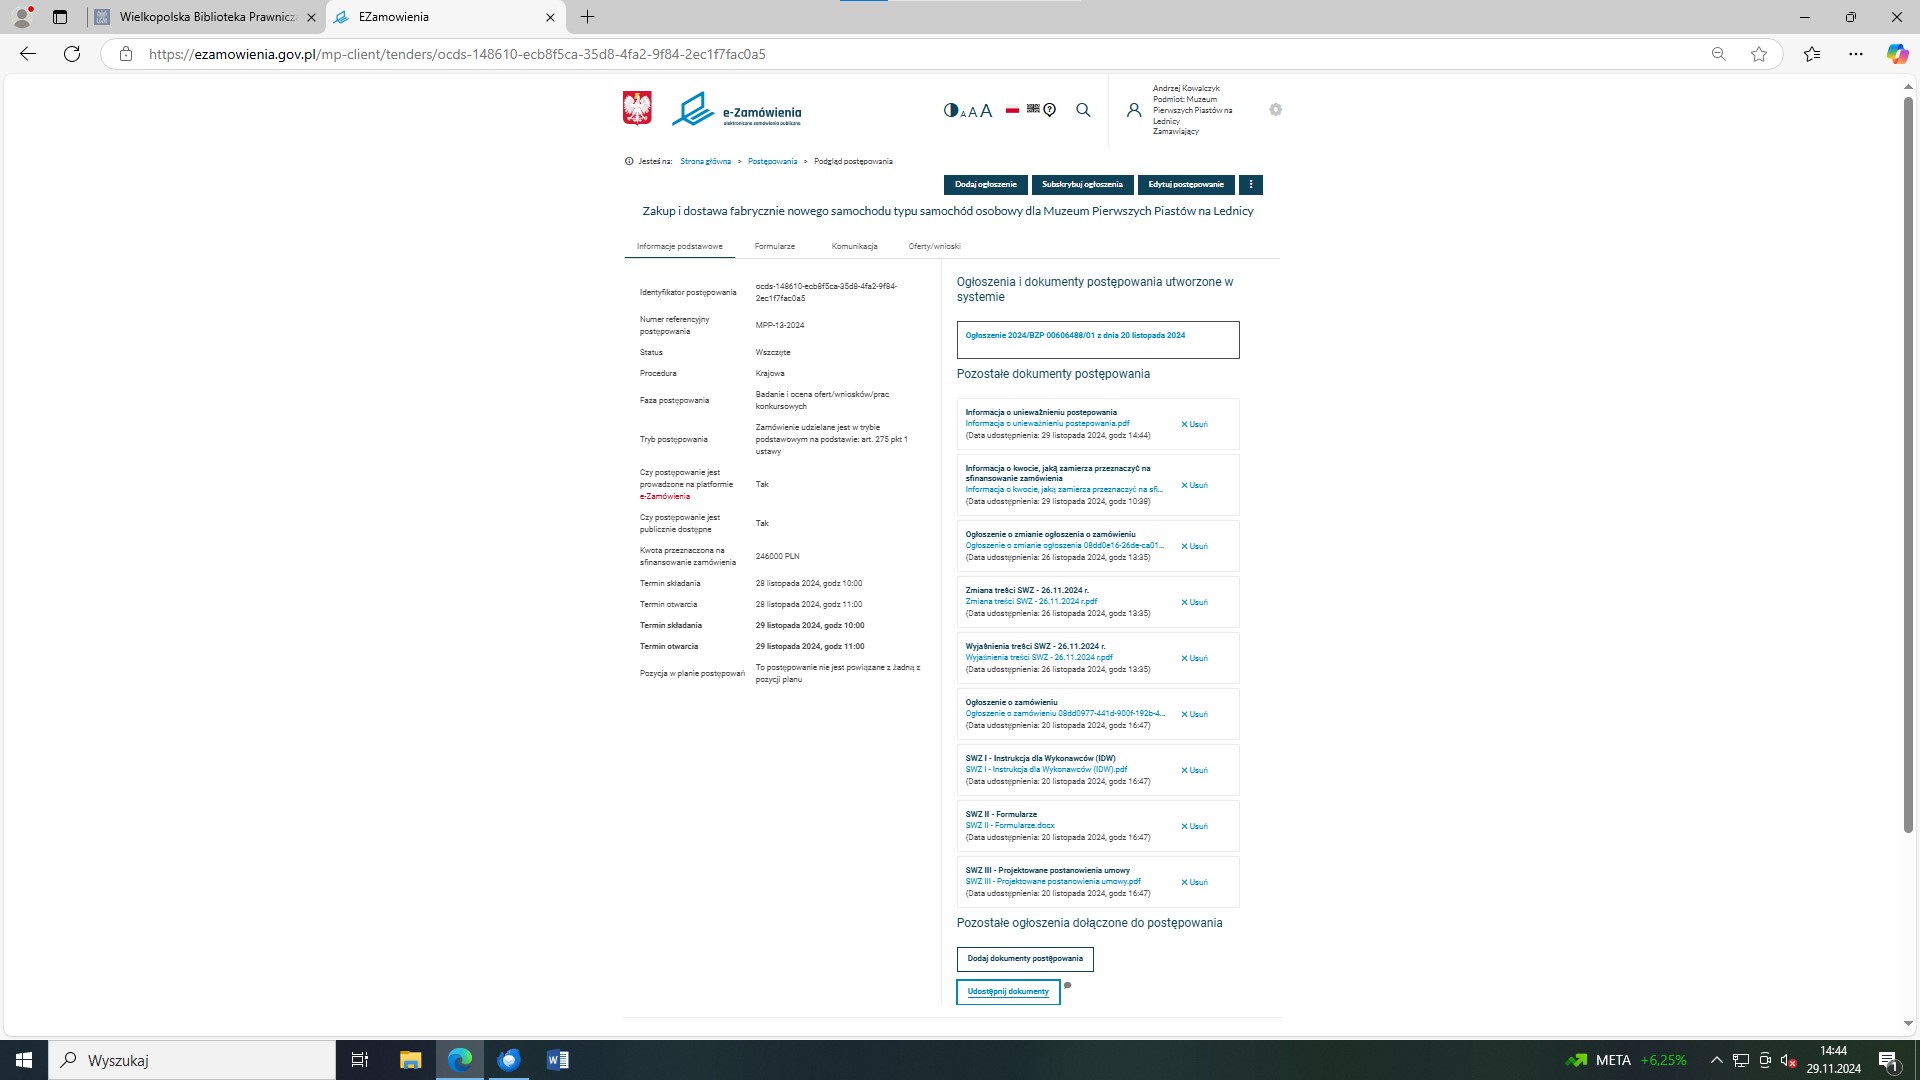Image resolution: width=1920 pixels, height=1080 pixels.
Task: Click the settings gear icon beside the user name
Action: [1275, 110]
